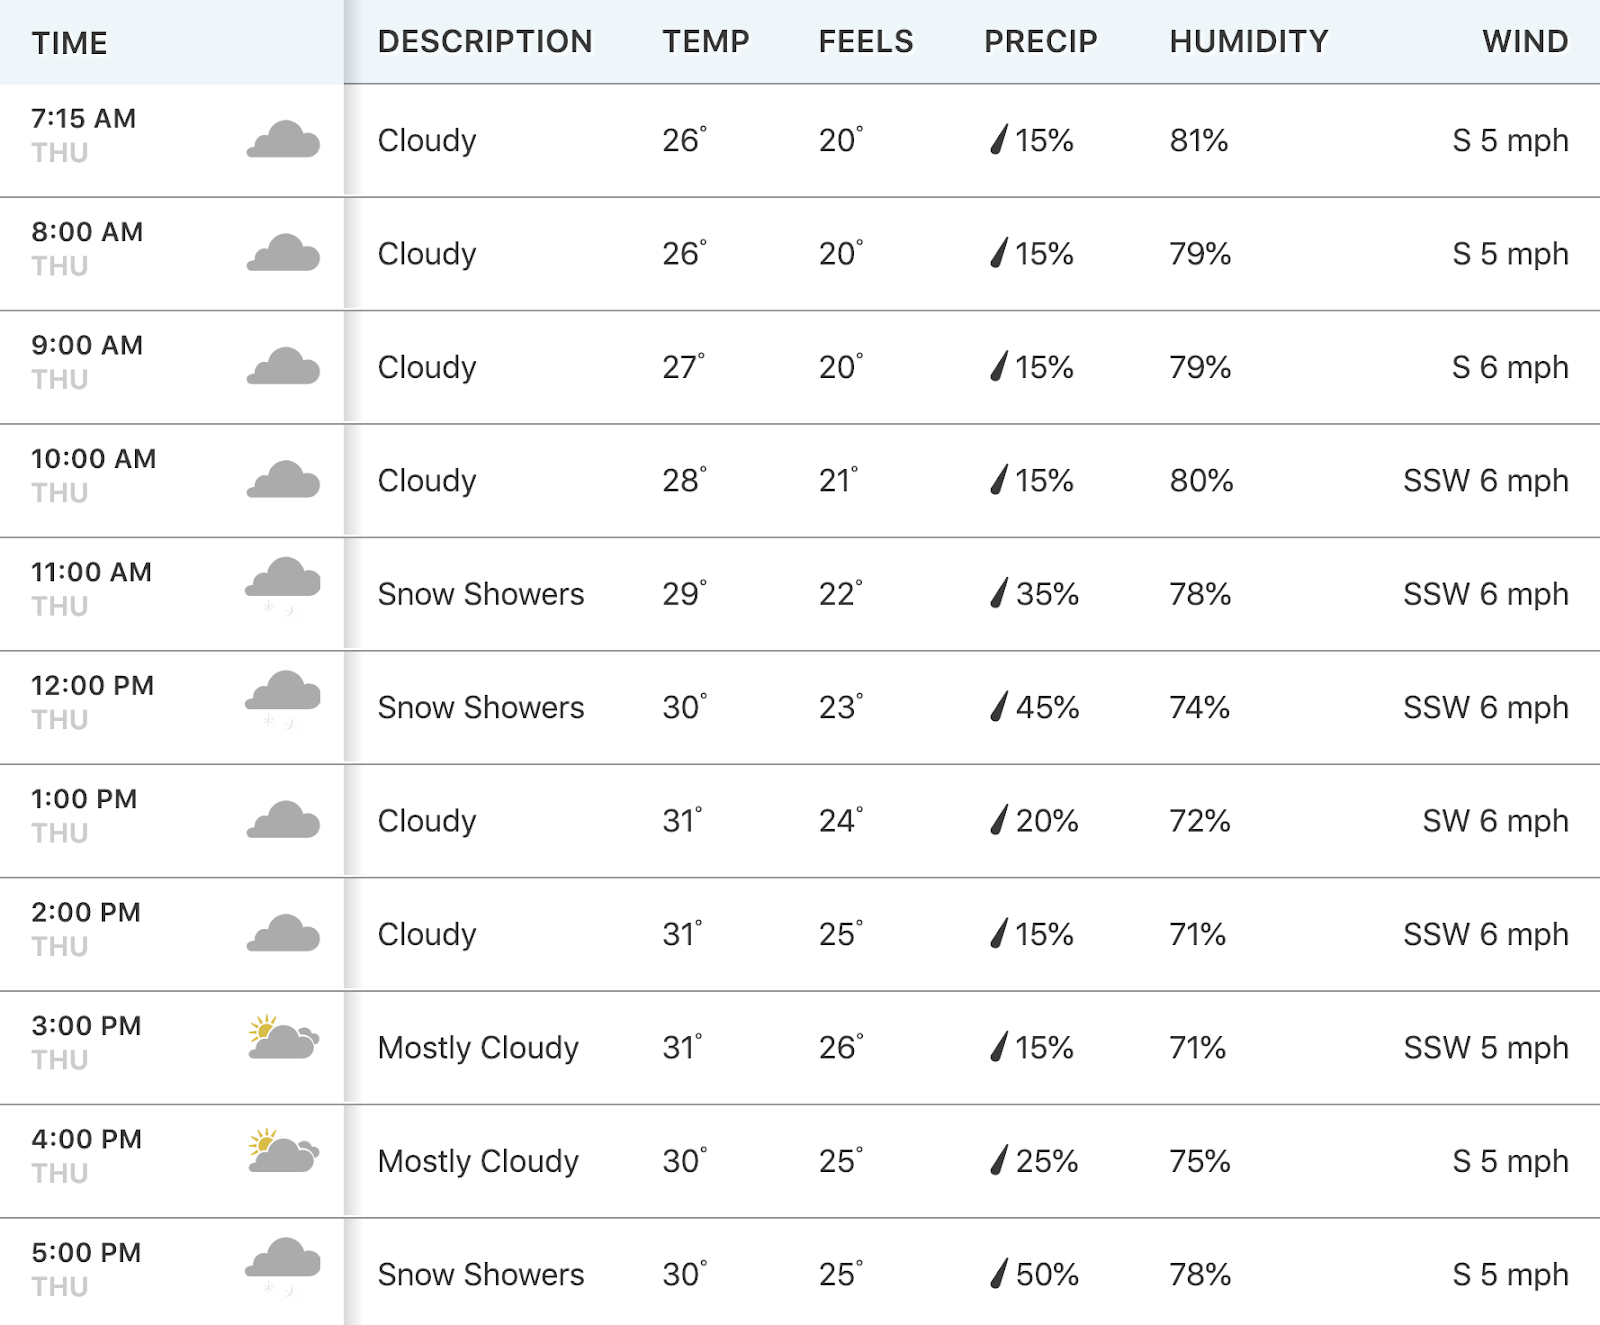Click the raindrop icon beside 50% precip
Viewport: 1600px width, 1325px height.
998,1274
